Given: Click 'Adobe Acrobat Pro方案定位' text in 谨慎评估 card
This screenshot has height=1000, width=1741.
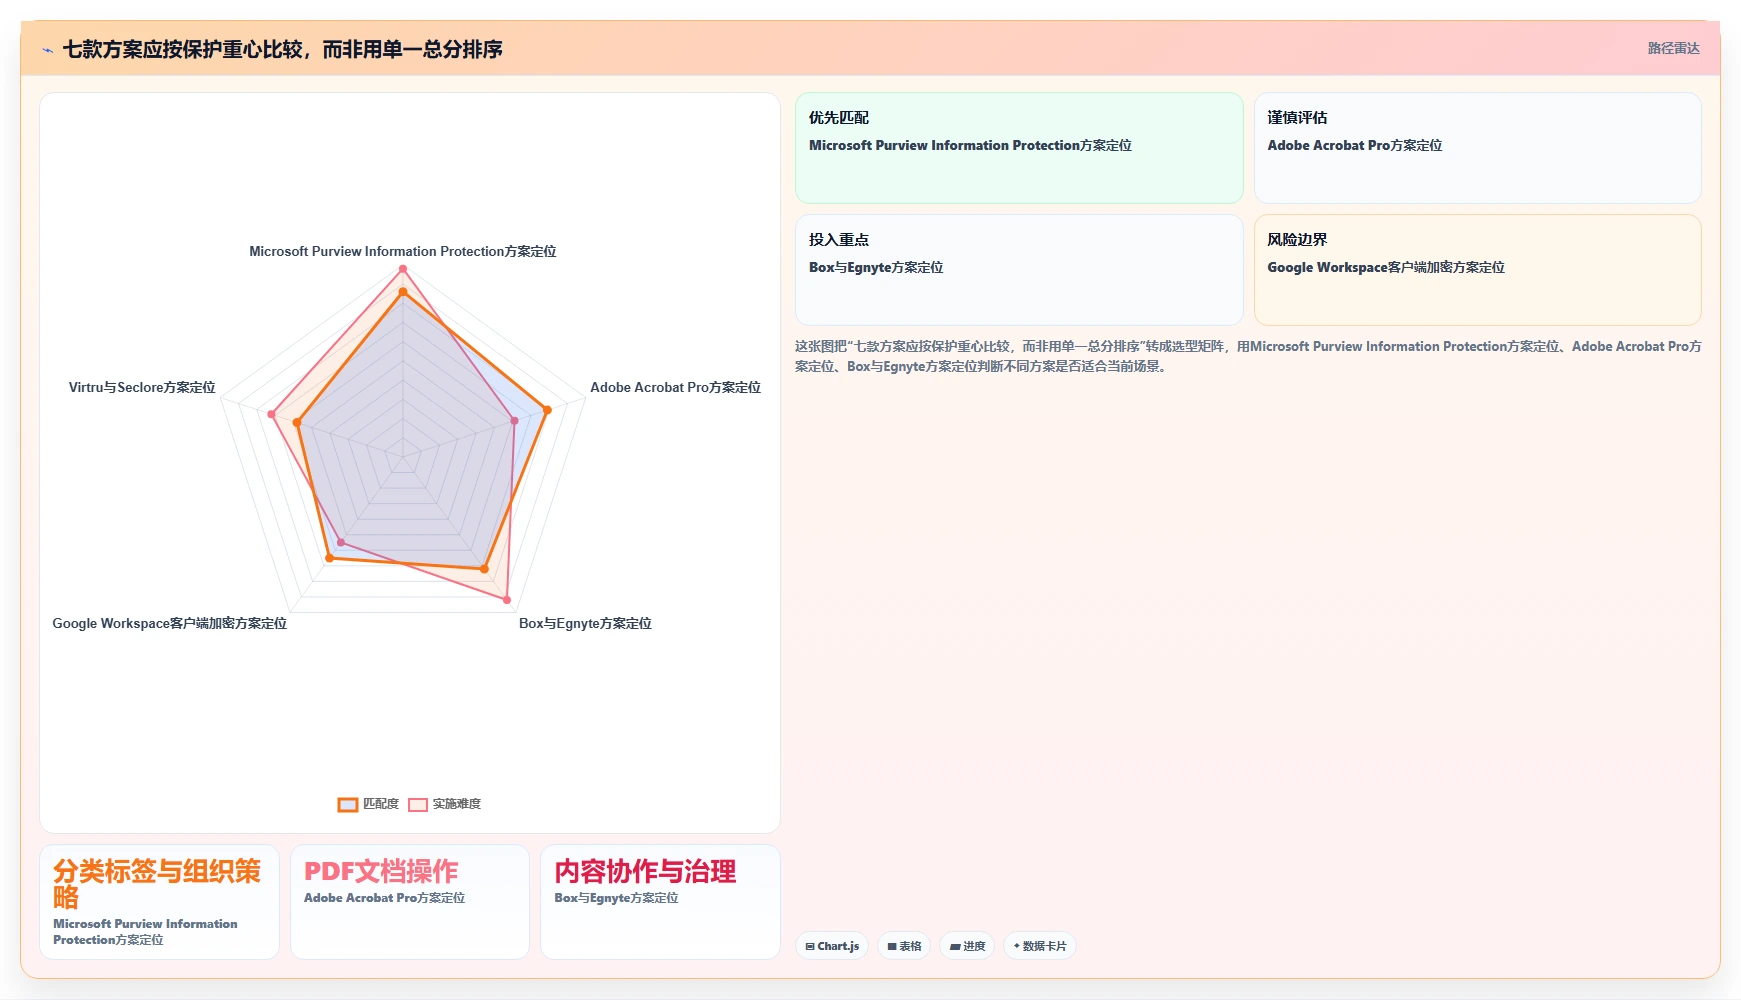Looking at the screenshot, I should (x=1355, y=145).
